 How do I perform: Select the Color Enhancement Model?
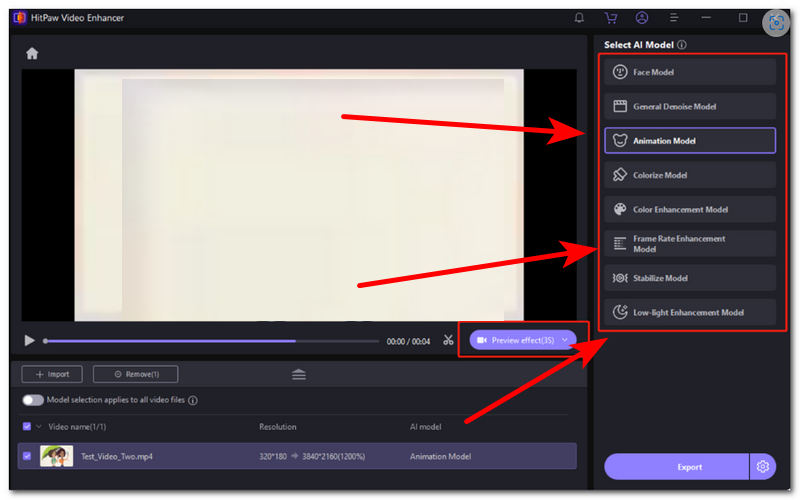pos(690,209)
